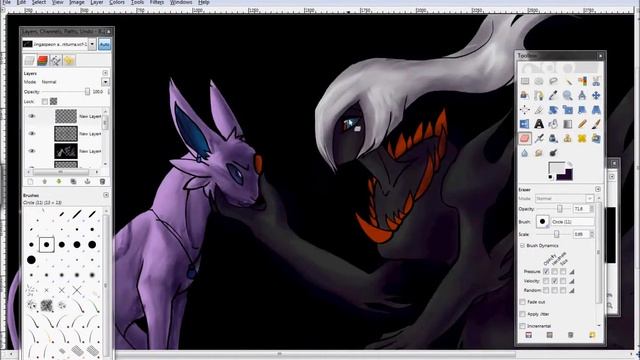The width and height of the screenshot is (640, 360).
Task: Select the Ink tool
Action: (553, 138)
